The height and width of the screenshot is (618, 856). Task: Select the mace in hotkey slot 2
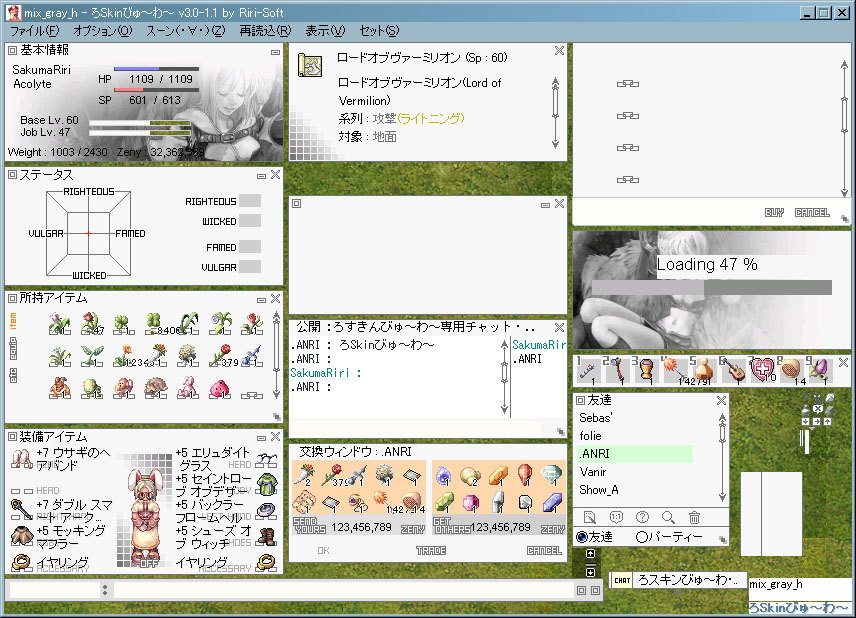tap(617, 370)
